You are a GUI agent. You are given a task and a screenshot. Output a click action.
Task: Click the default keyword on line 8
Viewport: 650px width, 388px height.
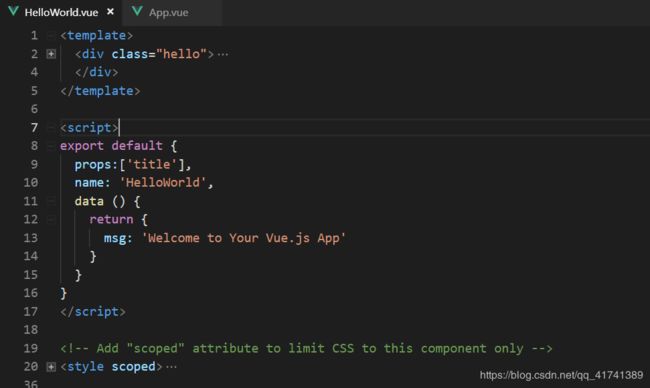(x=137, y=146)
